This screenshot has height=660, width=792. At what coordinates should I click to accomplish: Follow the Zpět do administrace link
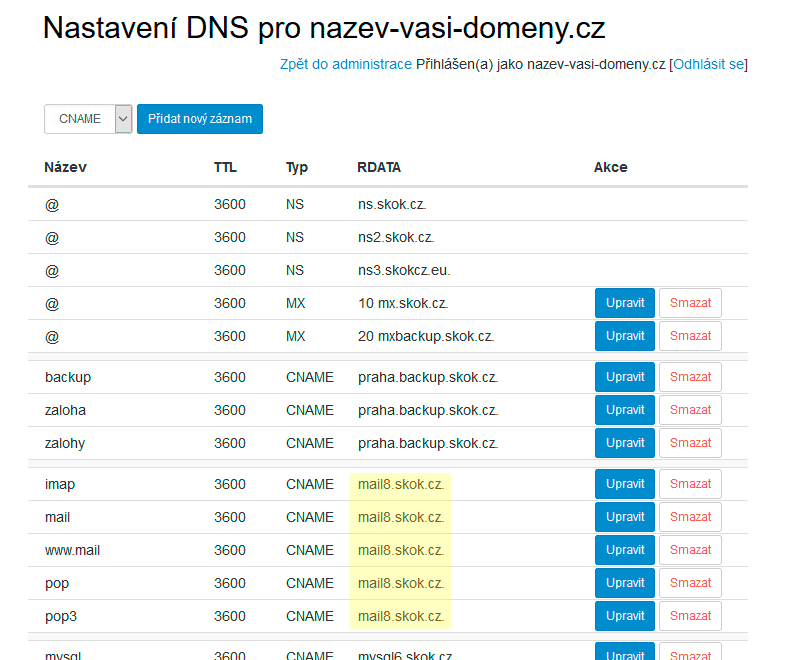click(346, 64)
